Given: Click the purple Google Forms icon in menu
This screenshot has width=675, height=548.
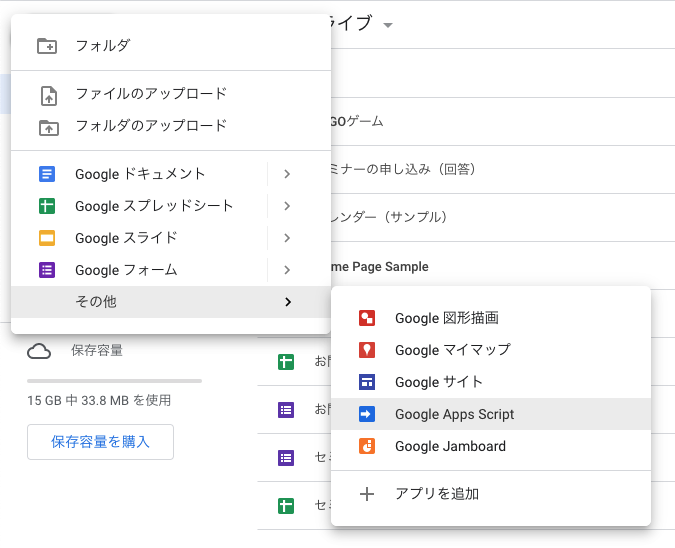Looking at the screenshot, I should click(x=47, y=270).
